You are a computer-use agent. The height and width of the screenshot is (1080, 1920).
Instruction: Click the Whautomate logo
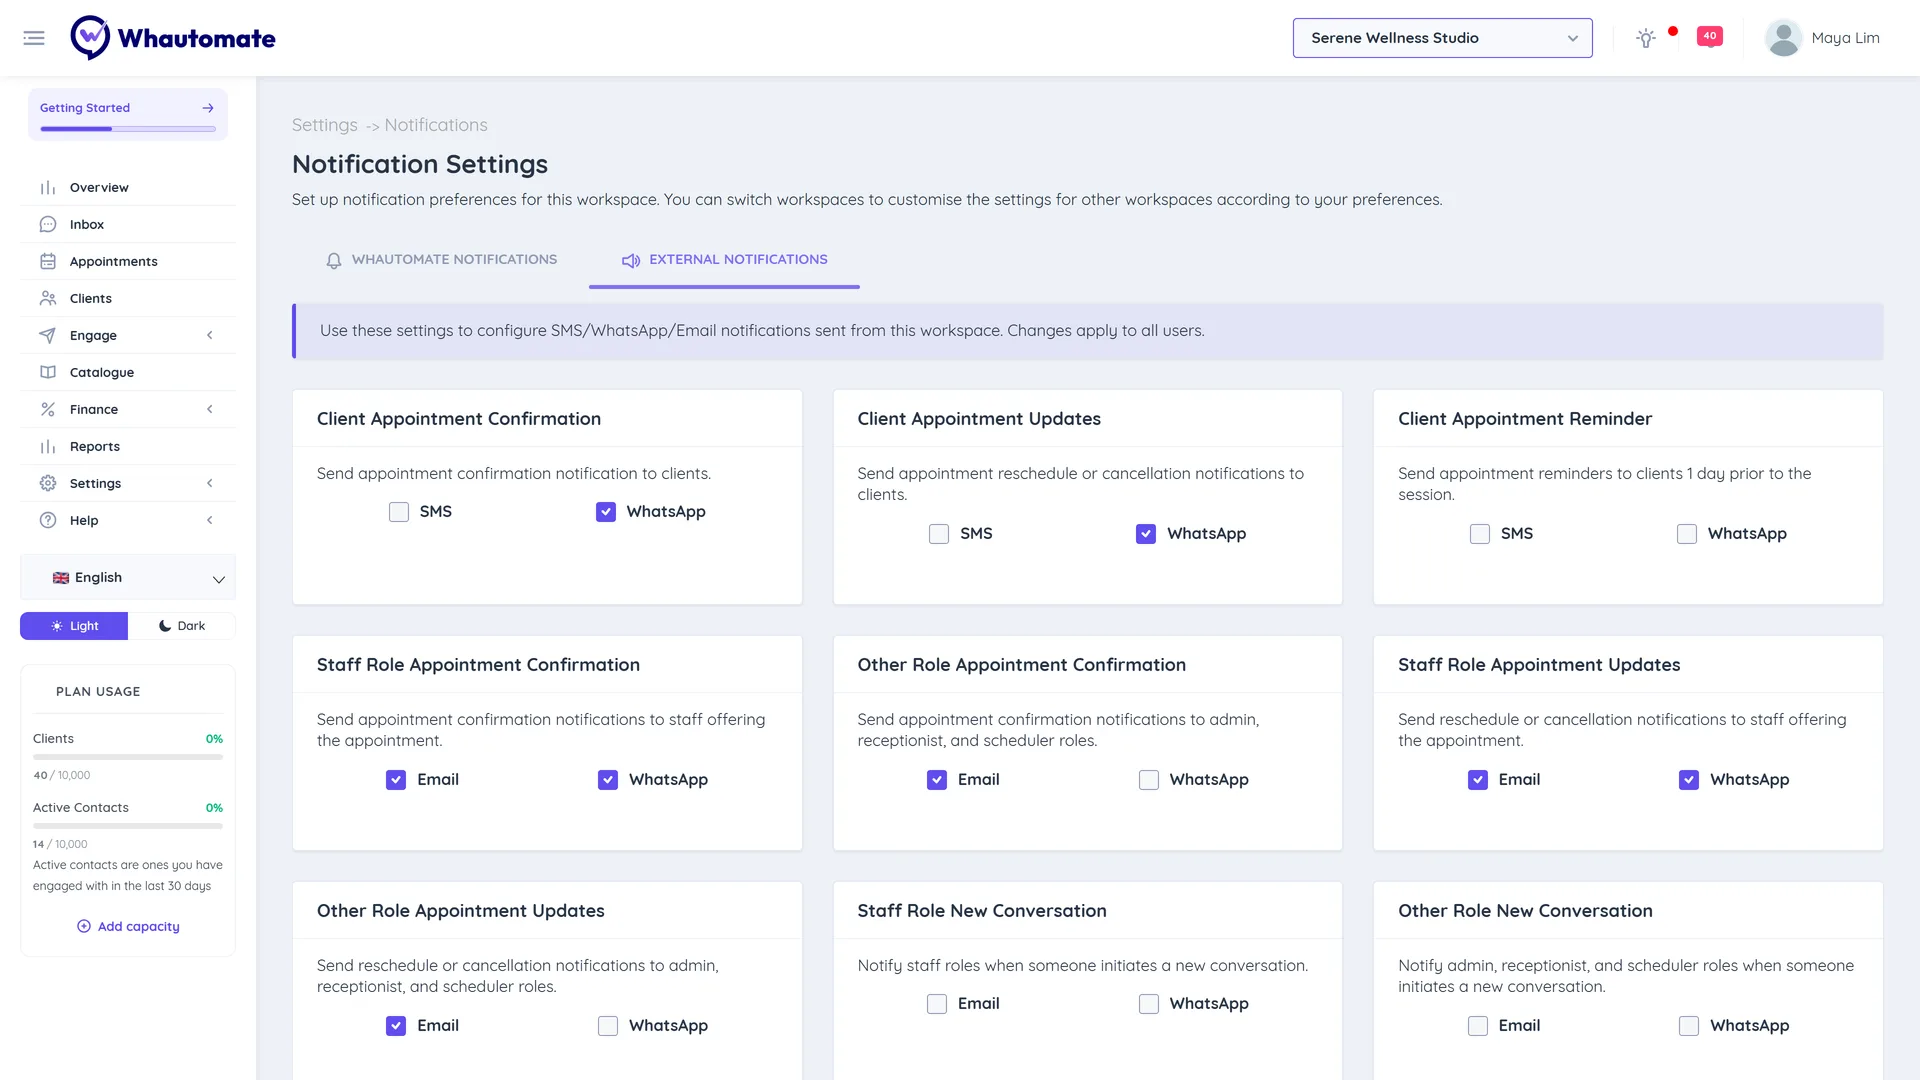[x=173, y=38]
